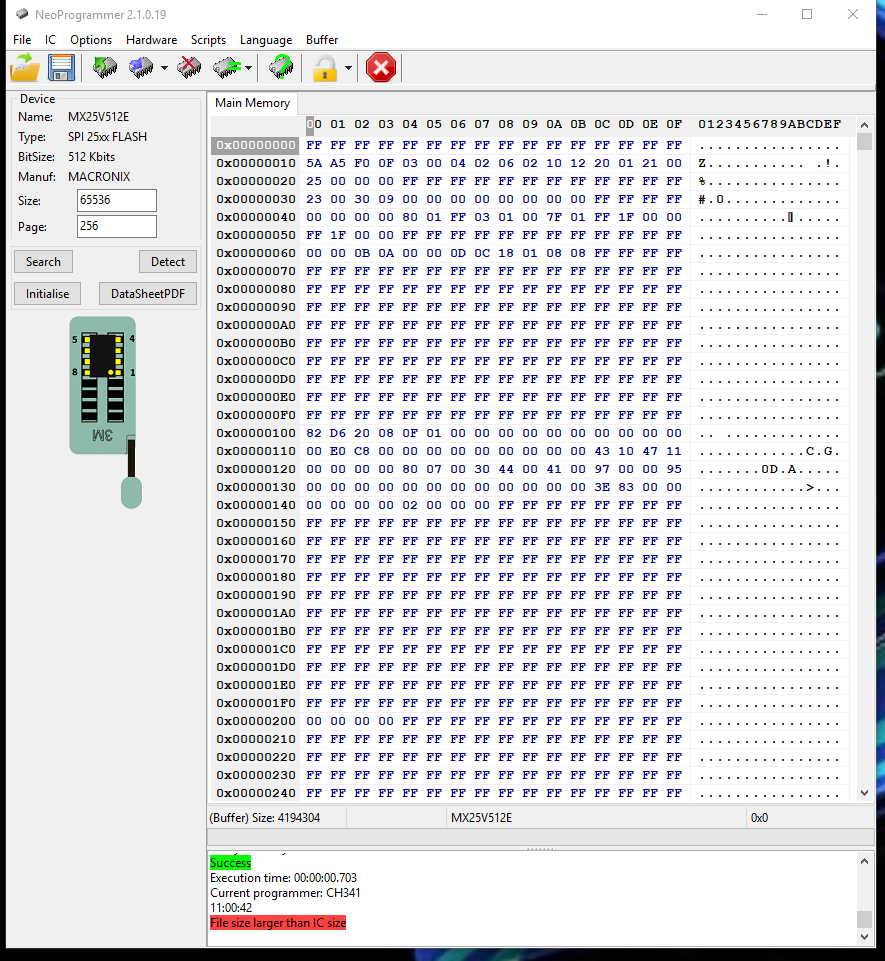Click device name MX25V512E
Image resolution: width=885 pixels, height=961 pixels.
[99, 116]
